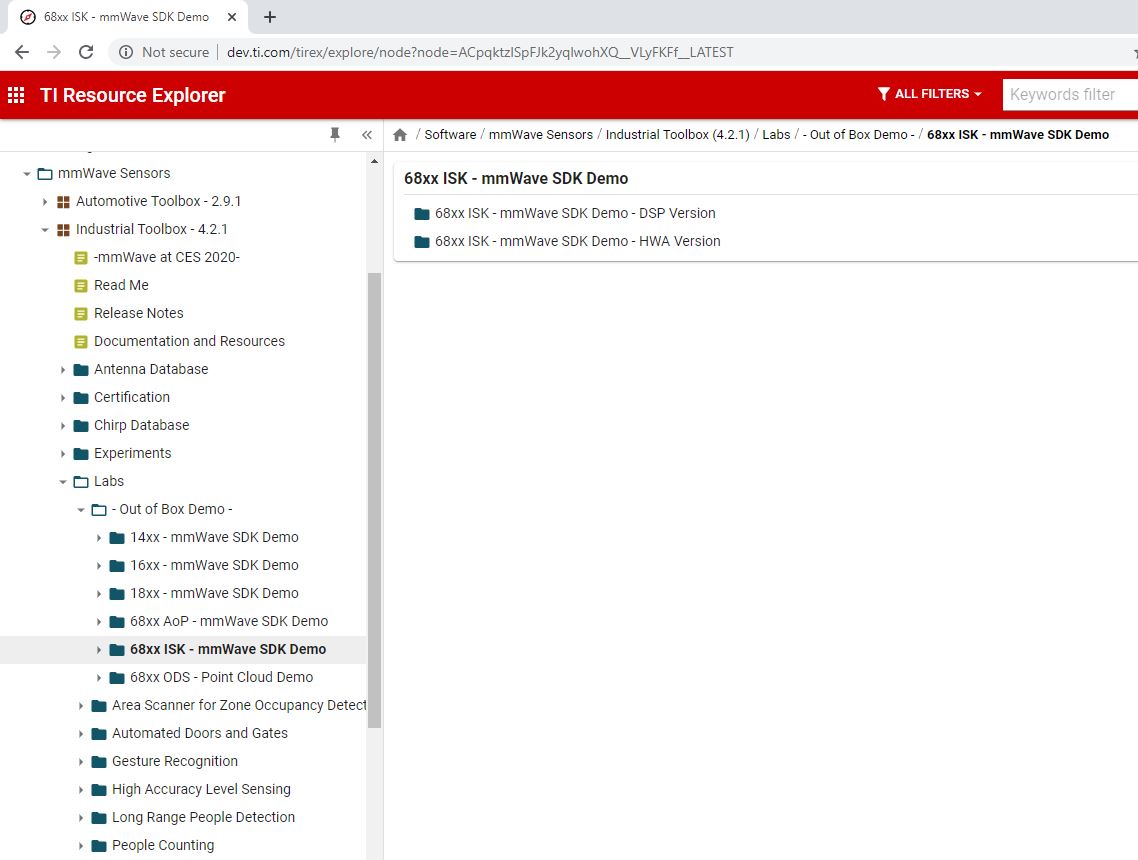
Task: Click the Release Notes document icon
Action: pos(81,314)
